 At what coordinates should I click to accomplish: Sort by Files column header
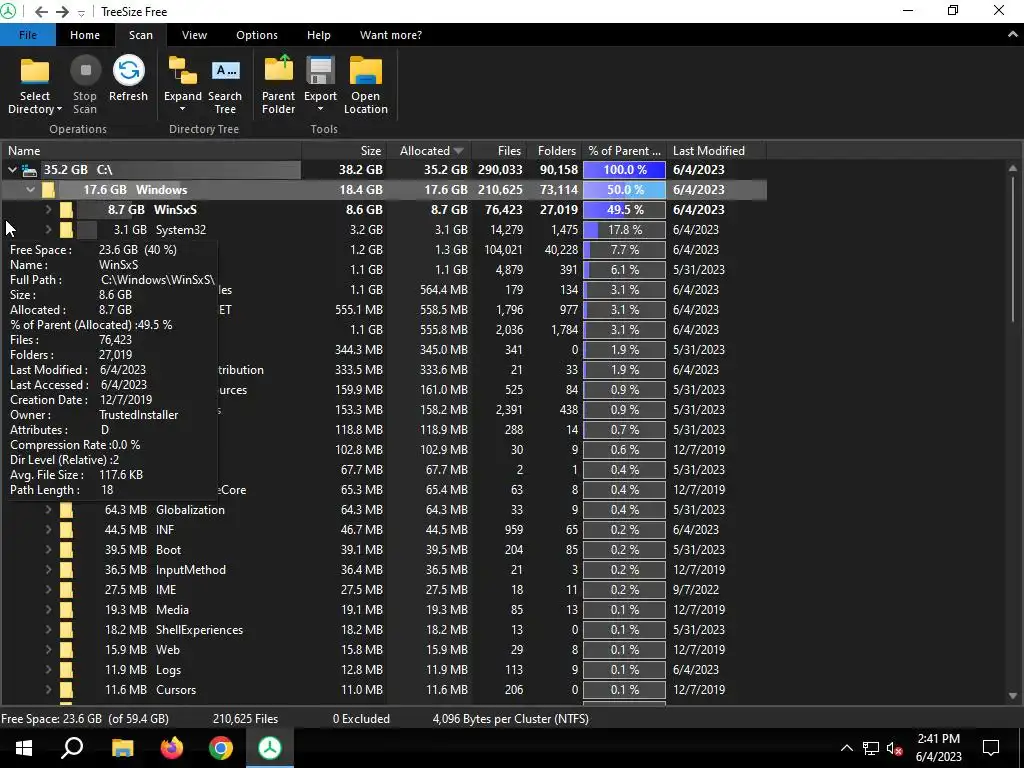[x=498, y=151]
